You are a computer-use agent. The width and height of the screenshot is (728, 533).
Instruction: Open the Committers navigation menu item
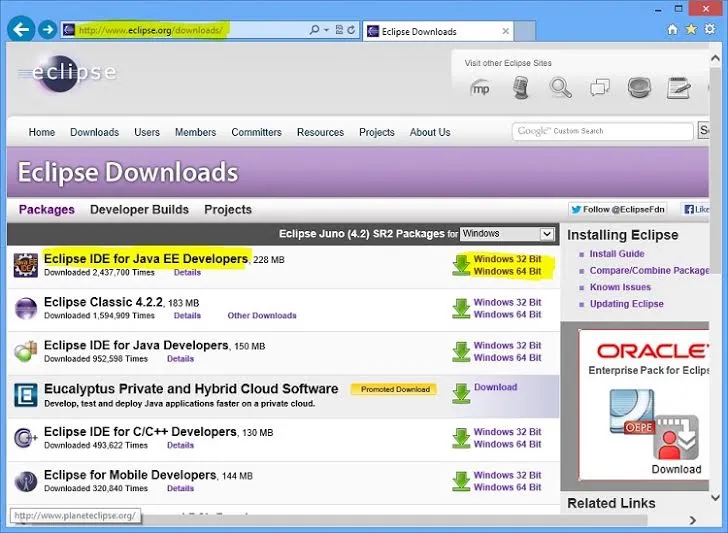click(x=256, y=132)
